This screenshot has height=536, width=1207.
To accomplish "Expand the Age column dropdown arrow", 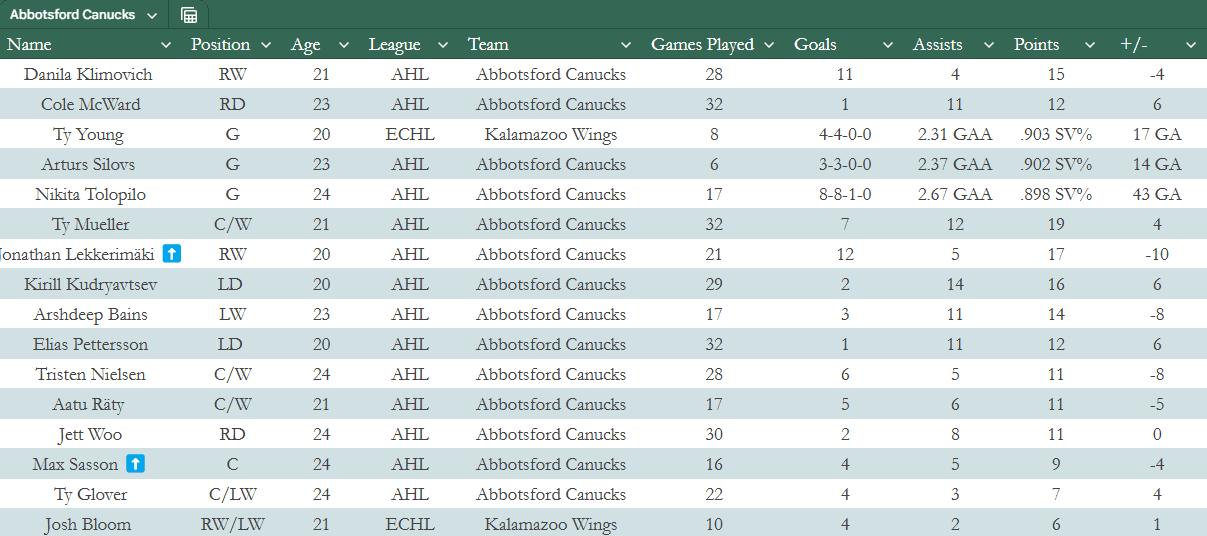I will pos(344,45).
